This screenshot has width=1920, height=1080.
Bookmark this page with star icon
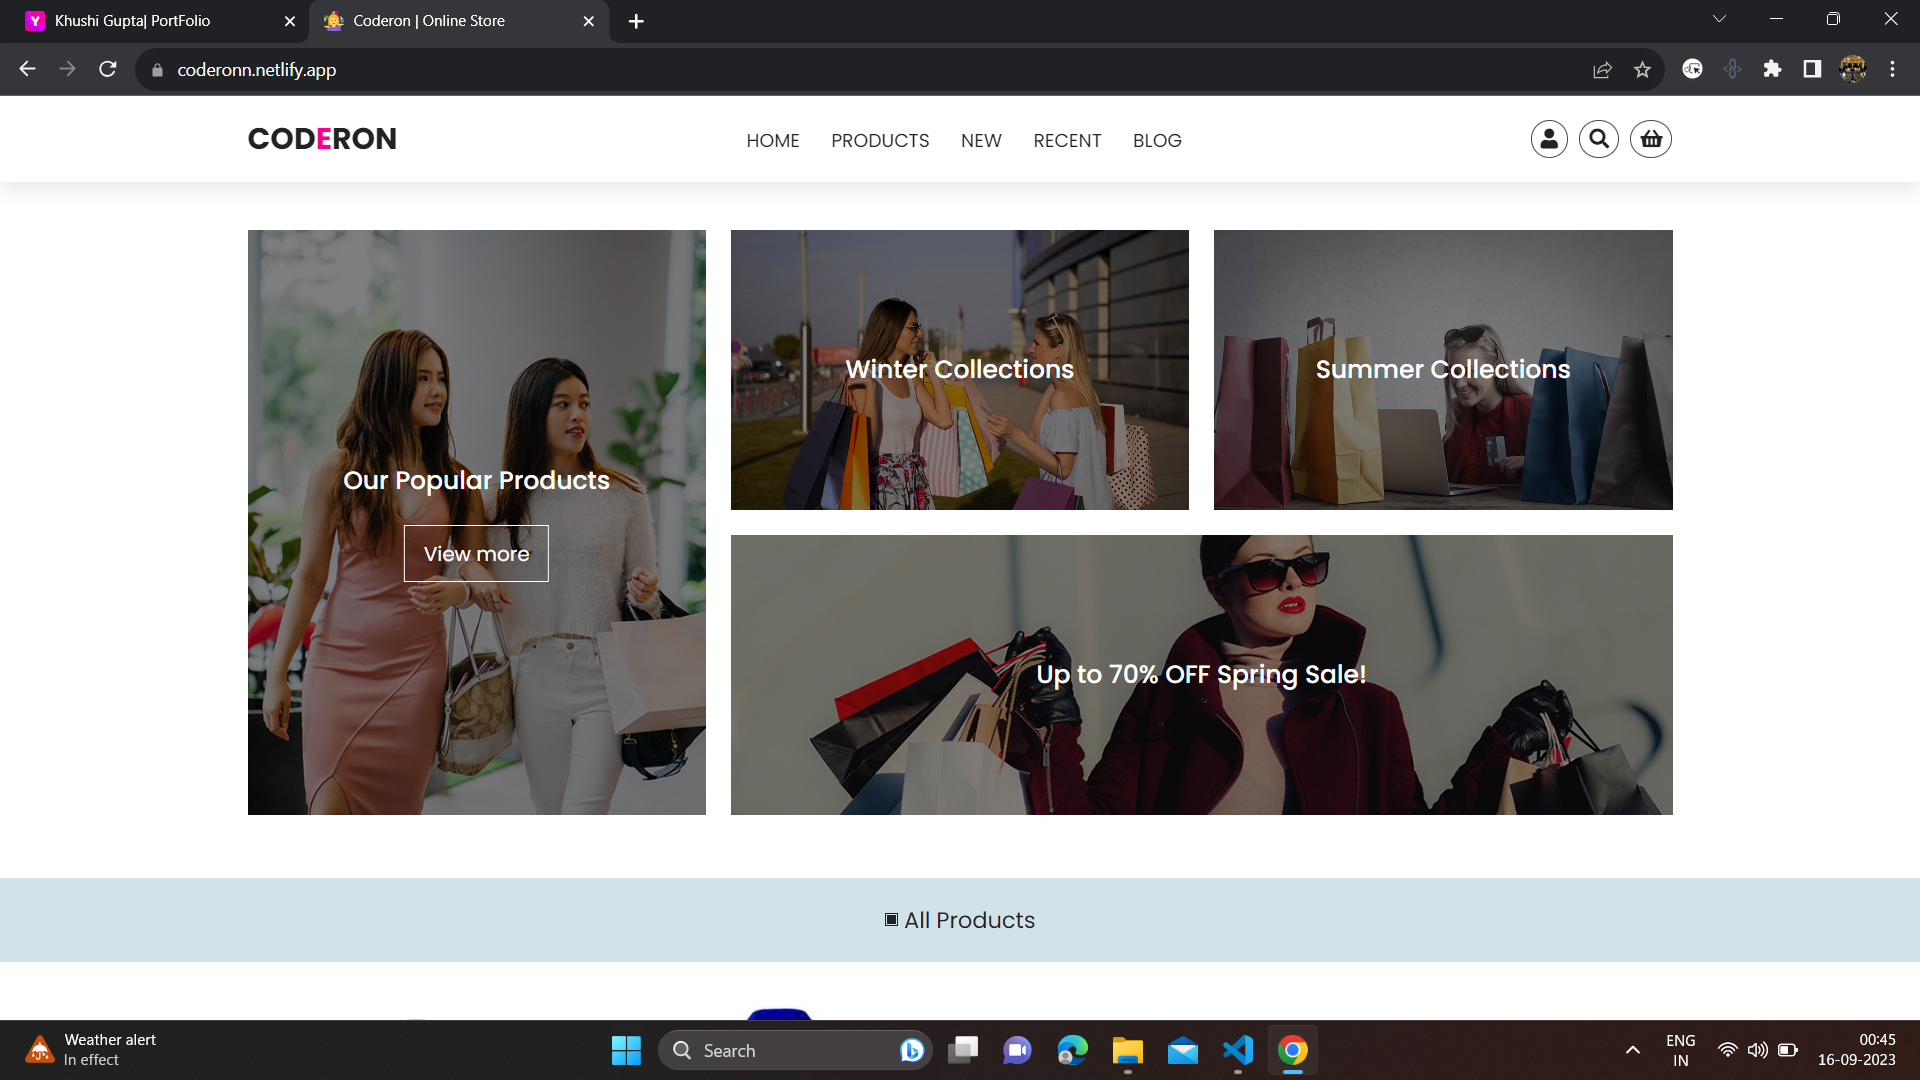coord(1642,69)
